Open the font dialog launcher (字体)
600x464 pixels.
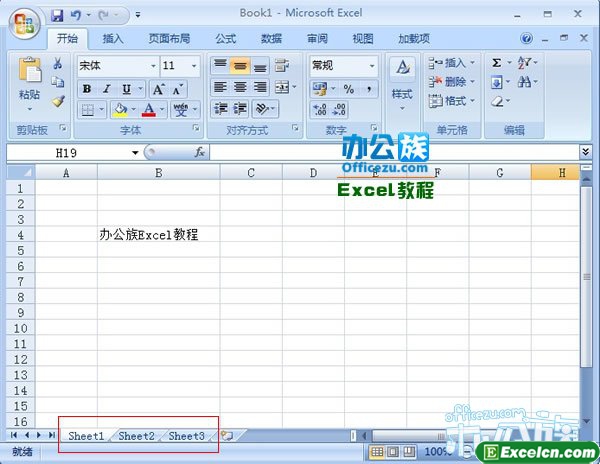pos(196,128)
